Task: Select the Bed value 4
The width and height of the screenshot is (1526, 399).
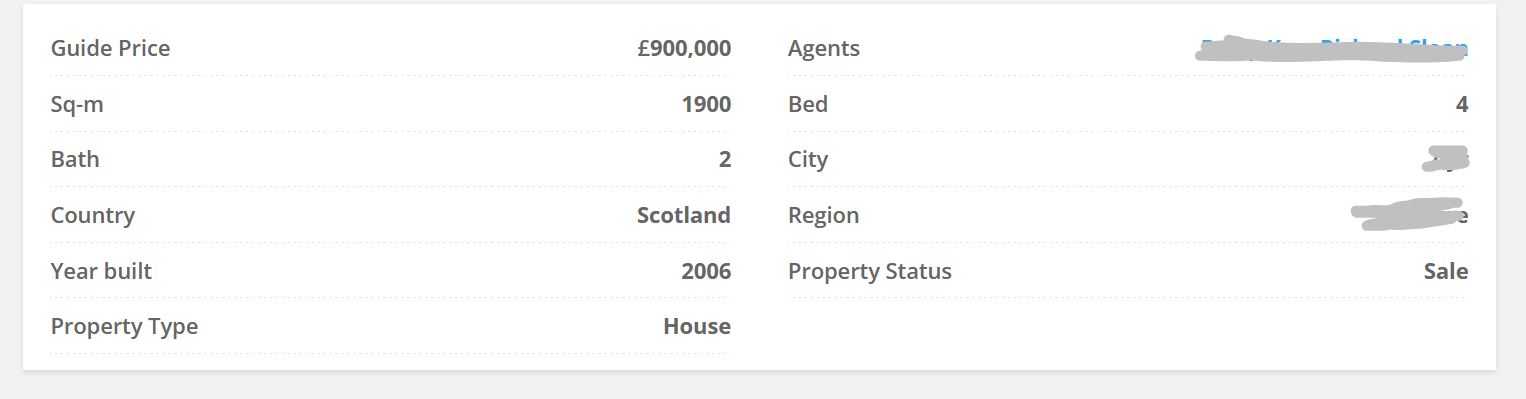Action: point(1462,104)
